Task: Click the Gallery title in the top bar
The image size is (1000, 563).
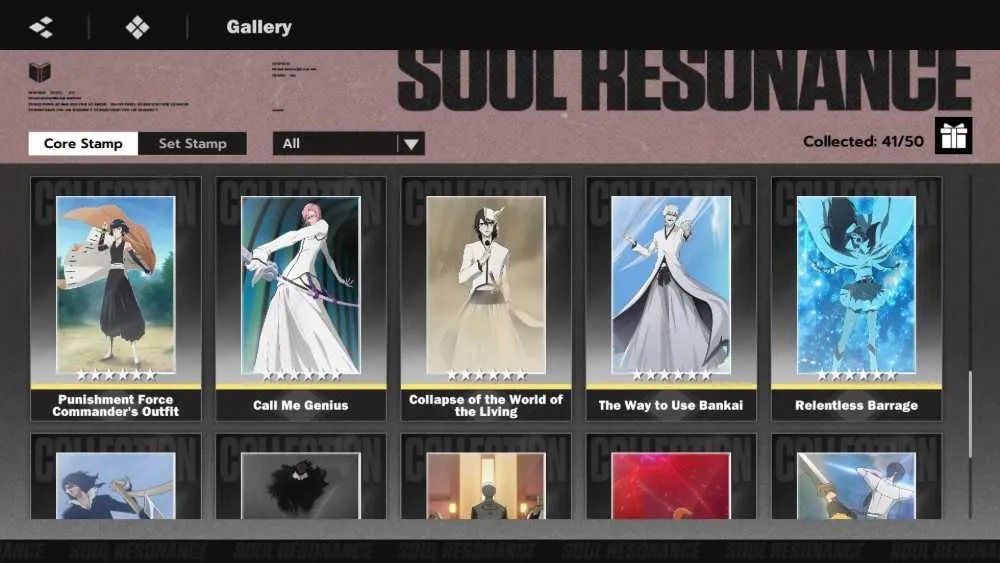Action: (x=259, y=27)
